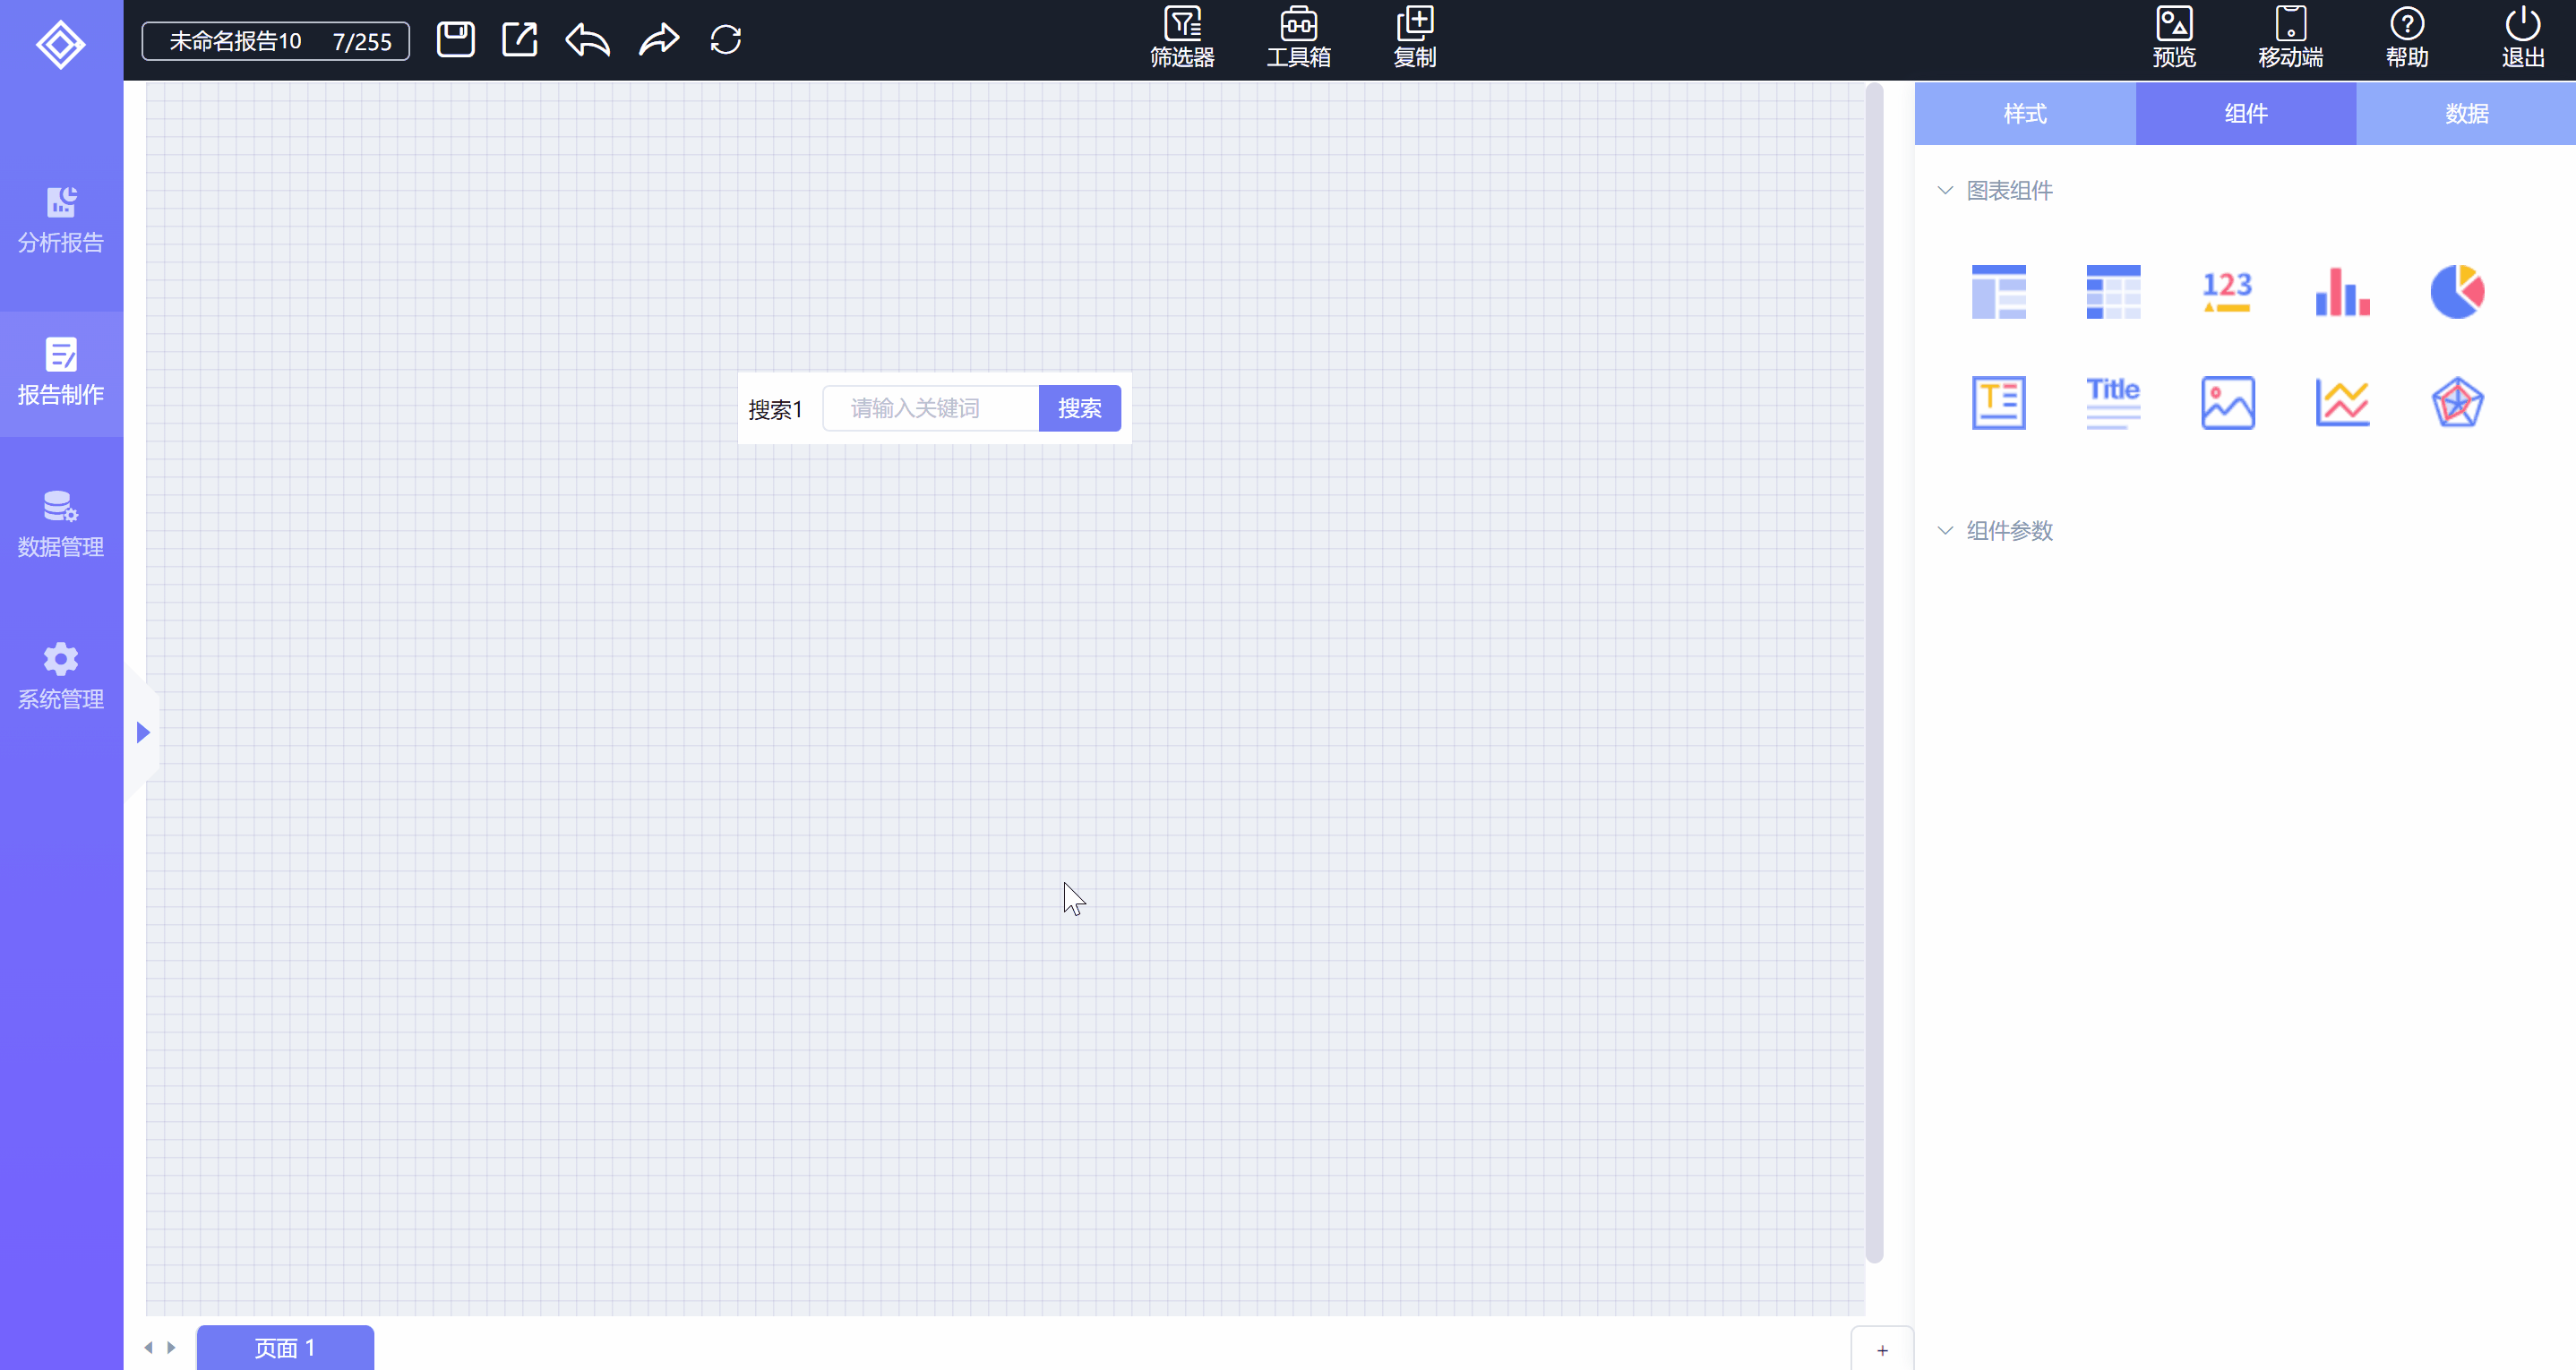The height and width of the screenshot is (1370, 2576).
Task: Undo the last action
Action: pos(588,40)
